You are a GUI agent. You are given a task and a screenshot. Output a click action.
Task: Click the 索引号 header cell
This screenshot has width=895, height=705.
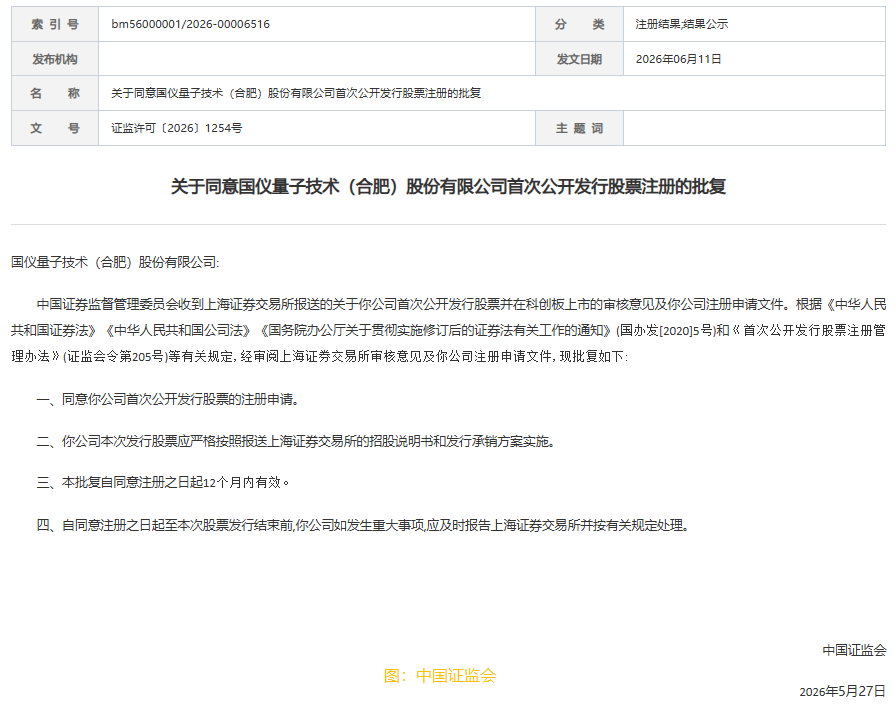click(55, 24)
